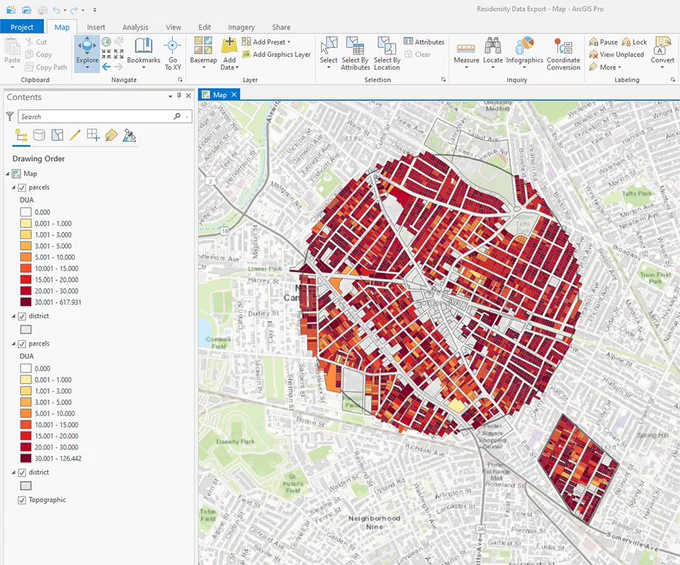Click the 30.001 - 617.931 color swatch
Viewport: 680px width, 565px height.
[x=26, y=302]
